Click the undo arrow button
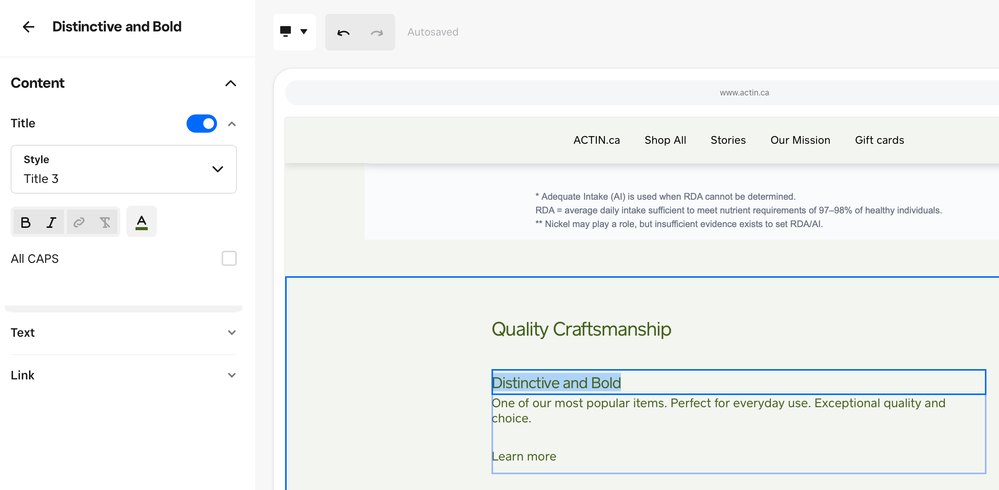Screen dimensions: 999x490 click(343, 32)
